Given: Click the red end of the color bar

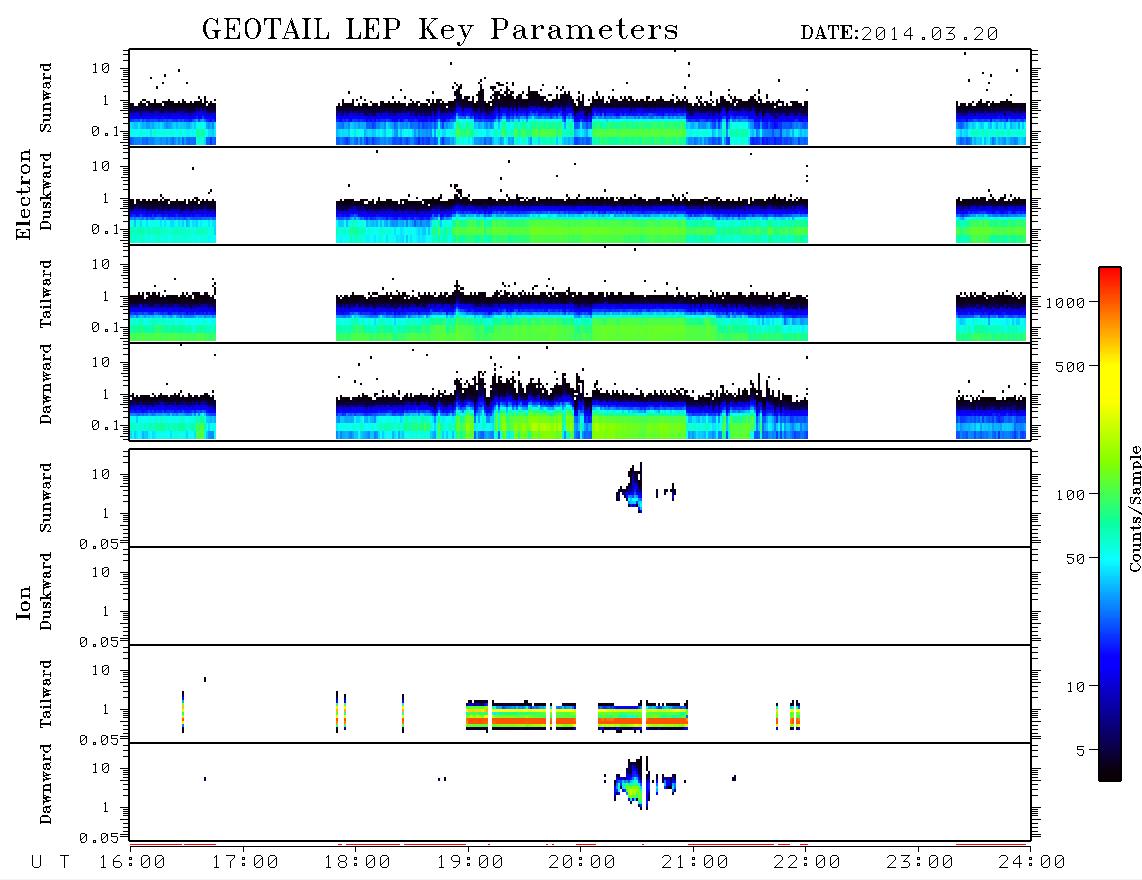Looking at the screenshot, I should pyautogui.click(x=1110, y=277).
